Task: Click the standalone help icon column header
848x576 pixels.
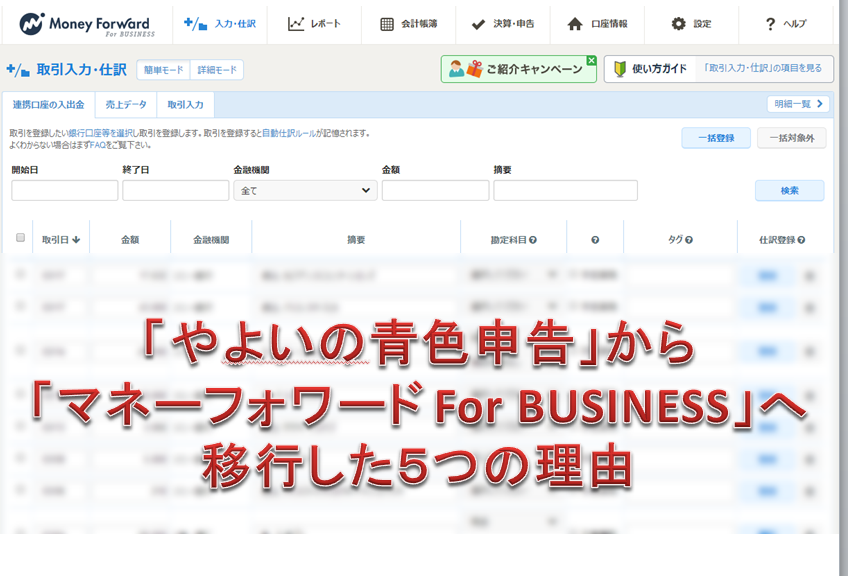Action: [x=595, y=240]
